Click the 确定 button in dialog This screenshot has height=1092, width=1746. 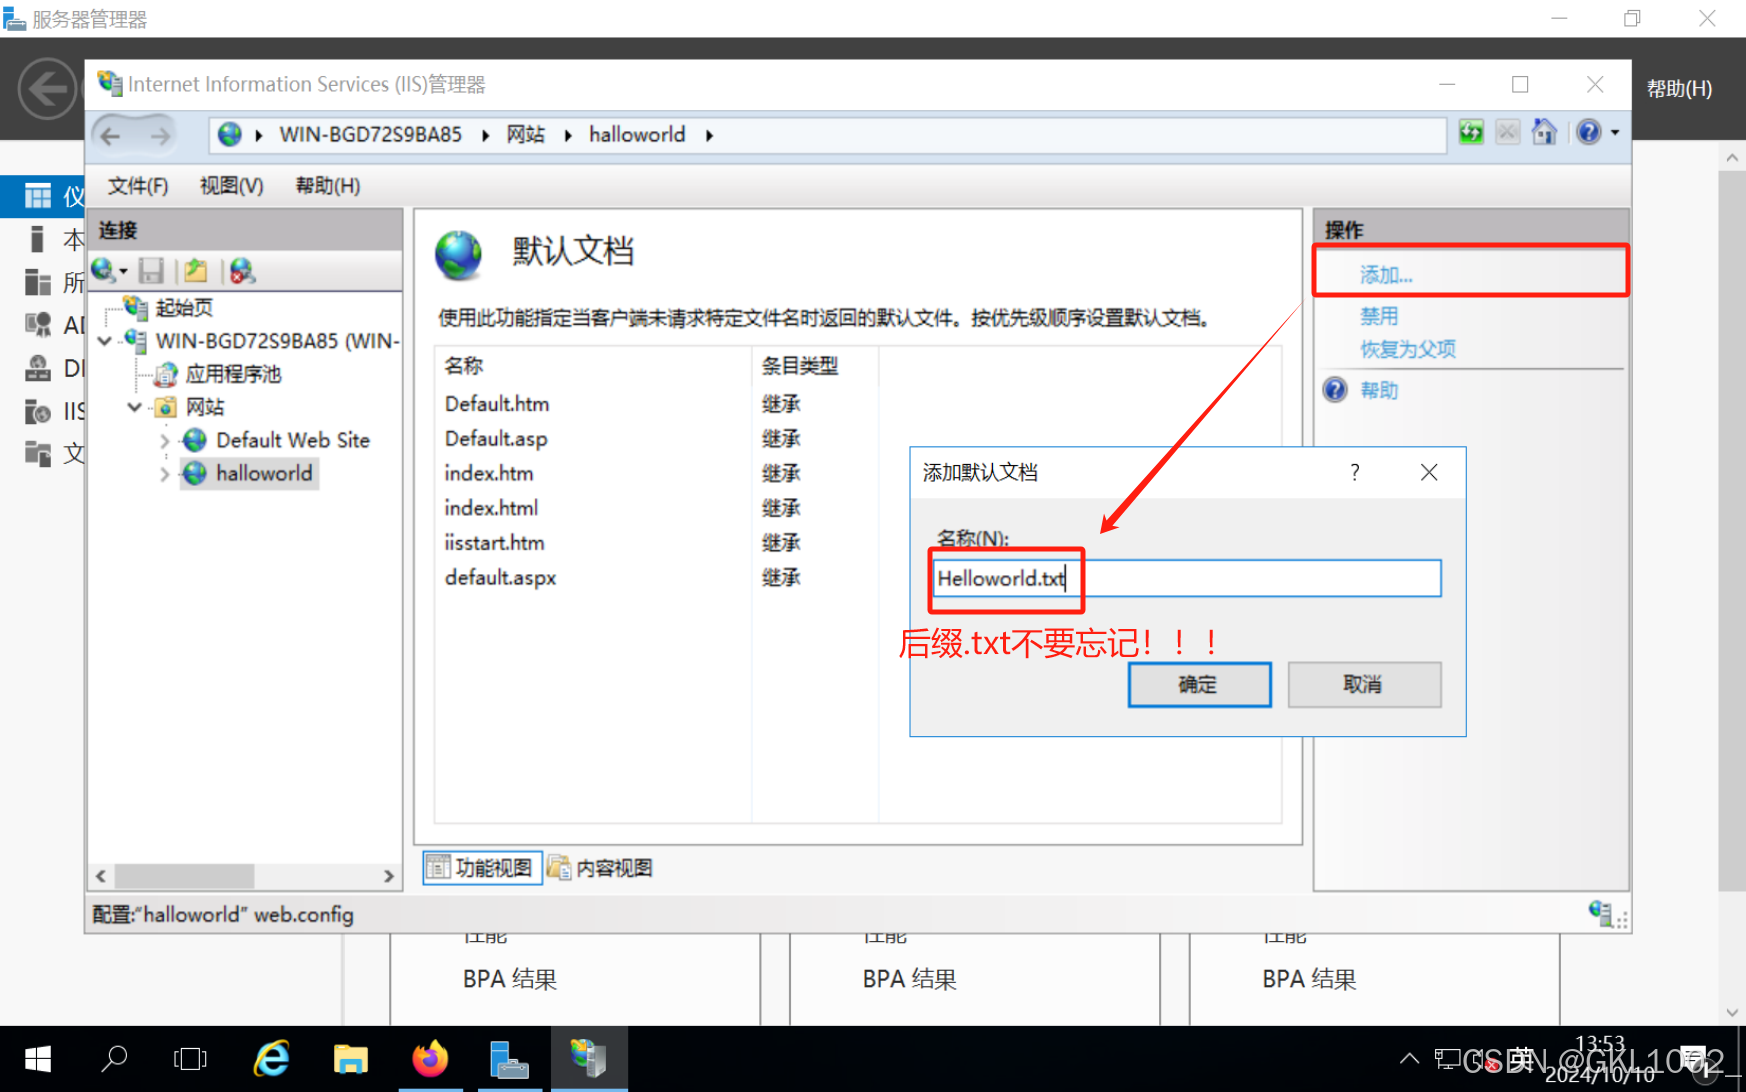pos(1199,684)
